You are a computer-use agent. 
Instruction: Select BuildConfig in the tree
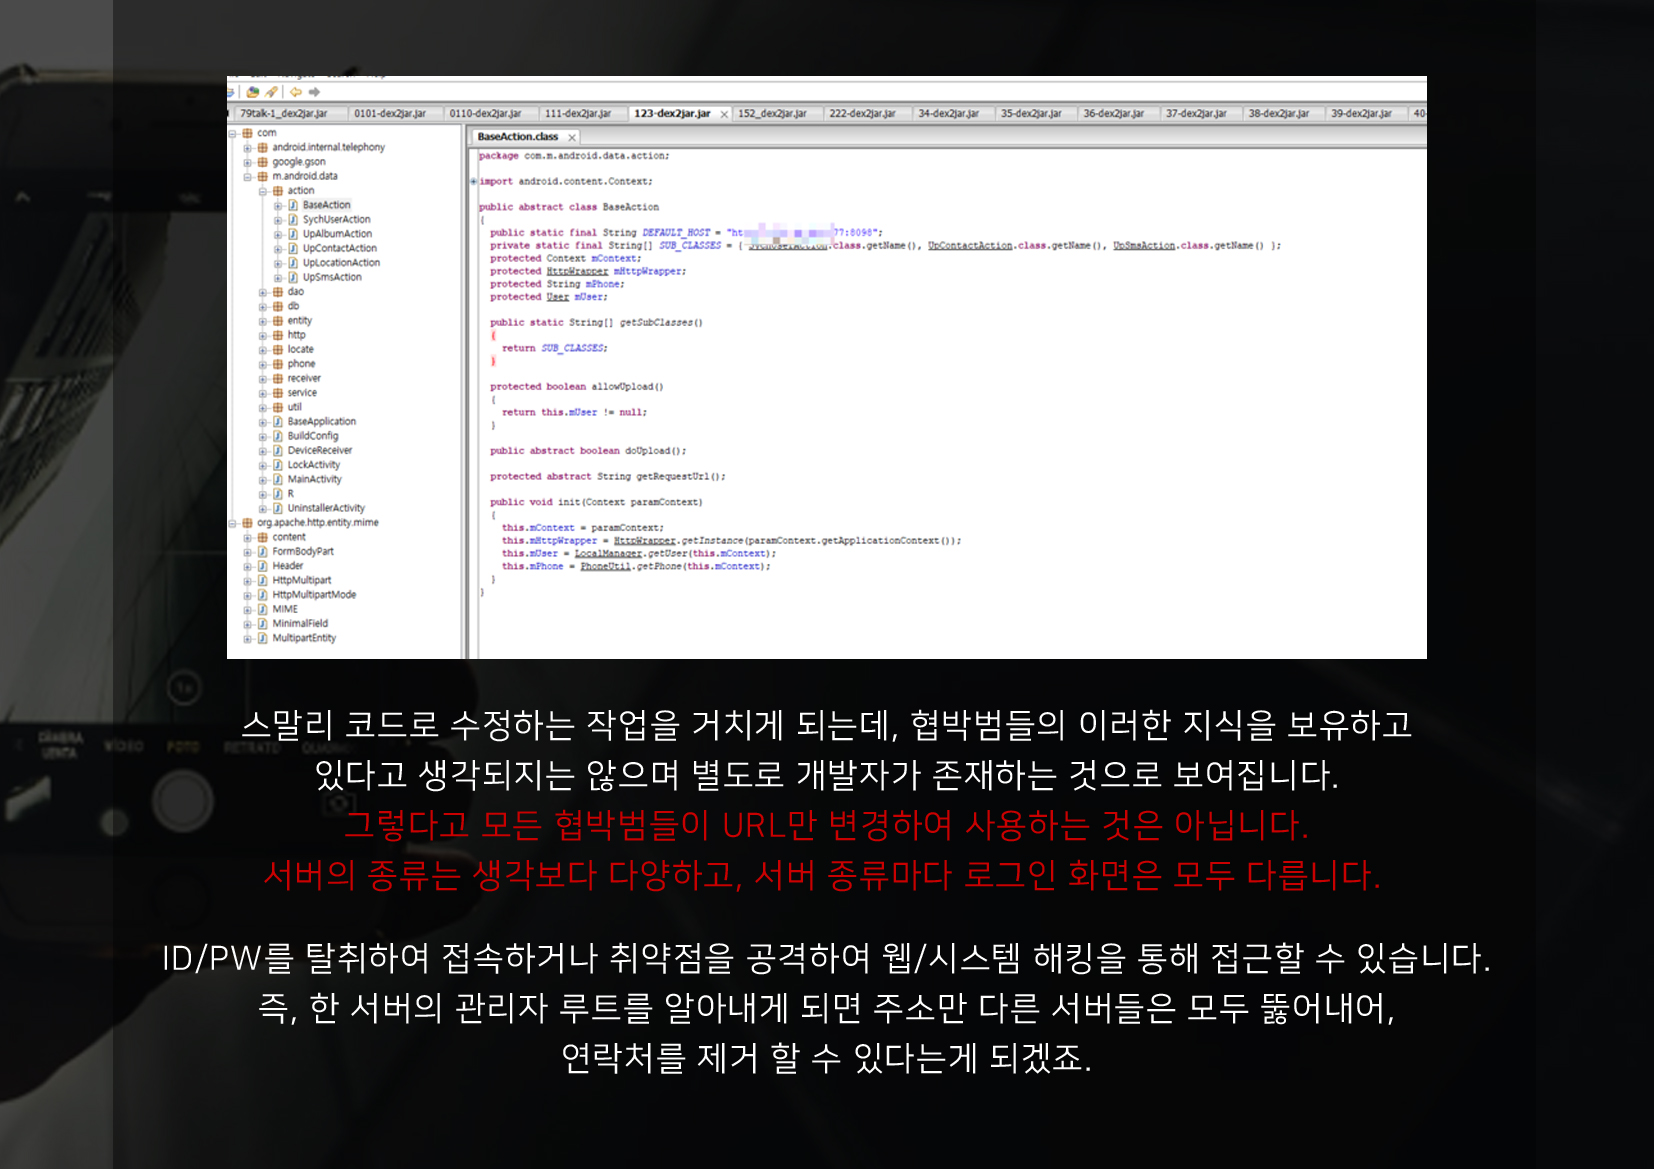[x=313, y=436]
